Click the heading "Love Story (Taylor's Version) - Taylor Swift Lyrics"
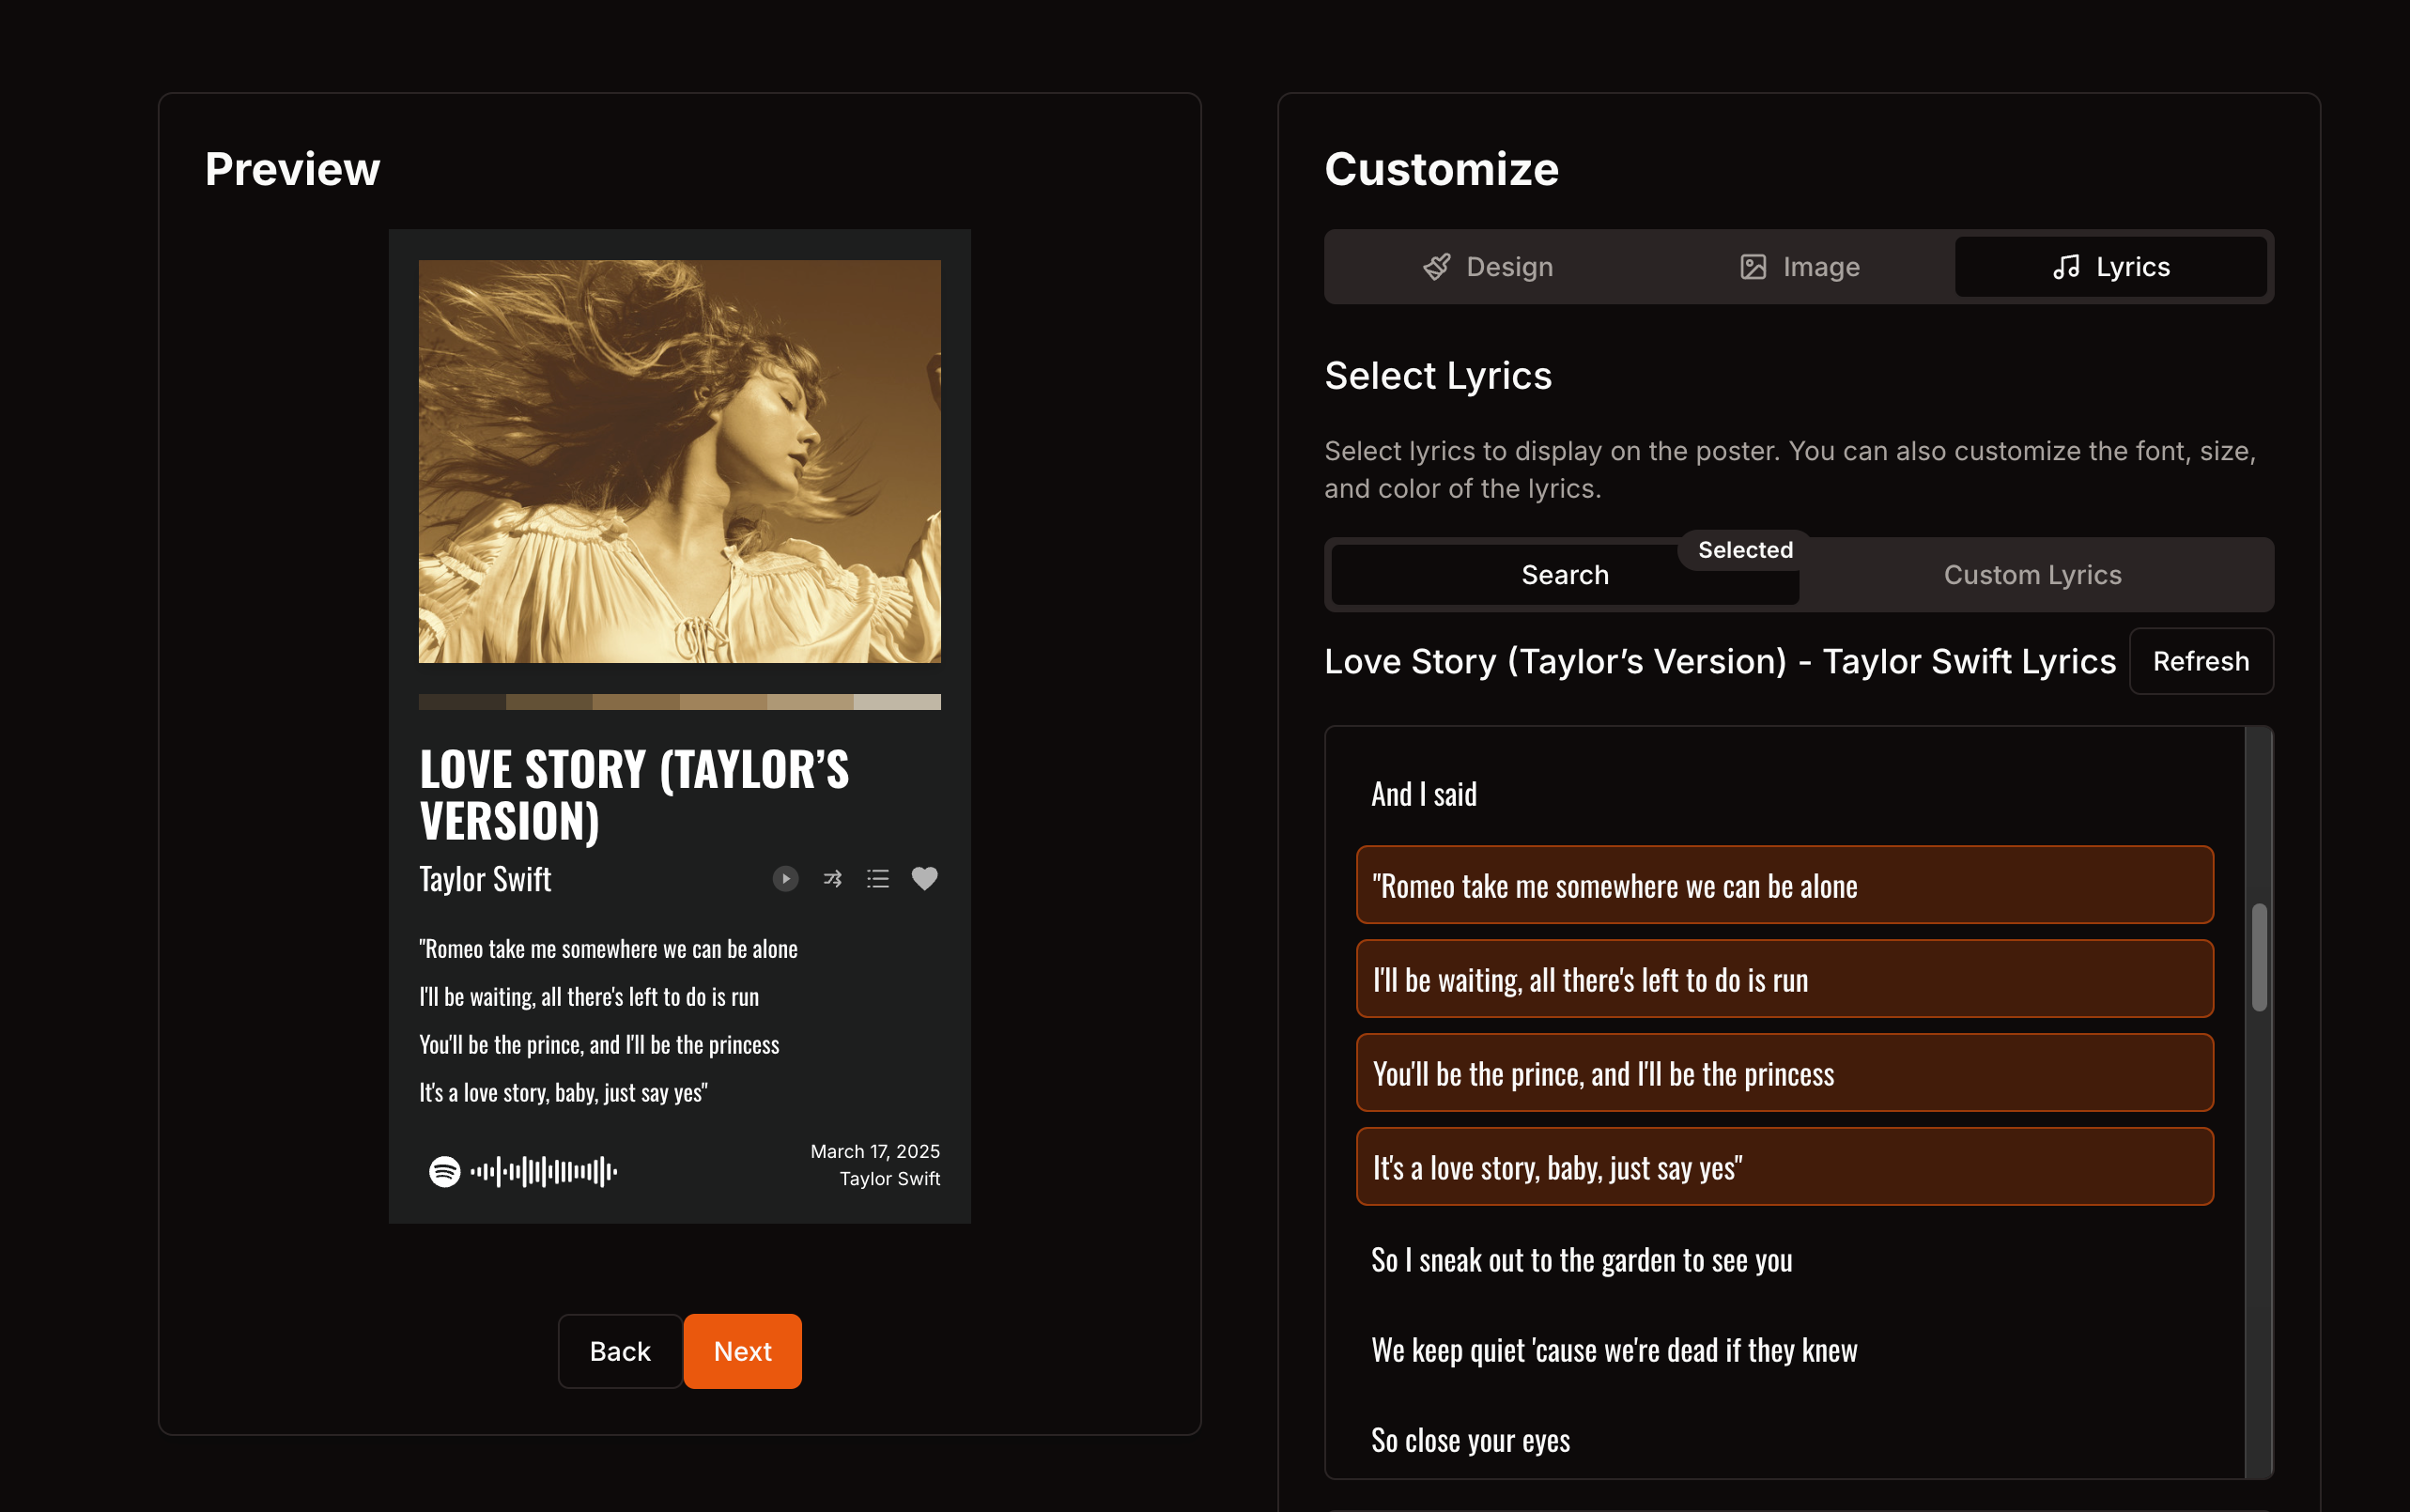Viewport: 2410px width, 1512px height. pos(1720,661)
